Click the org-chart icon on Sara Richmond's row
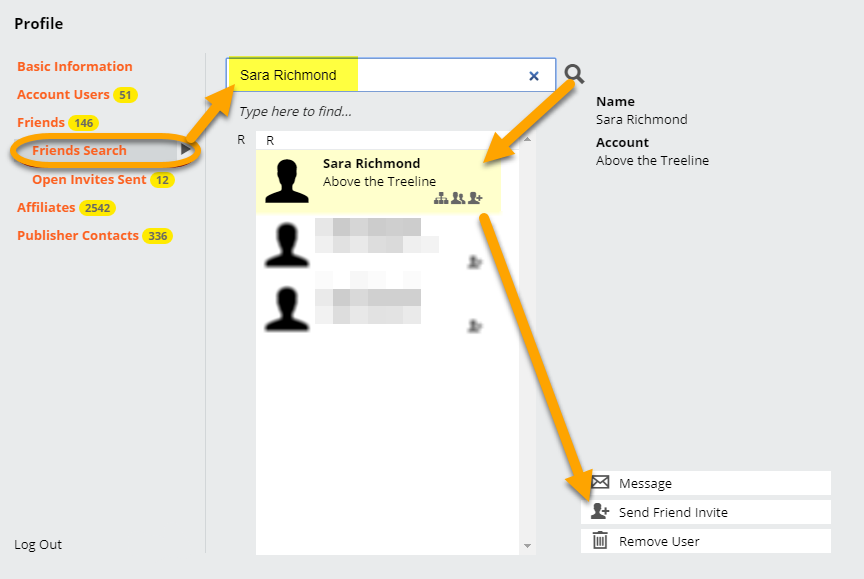 [x=441, y=199]
